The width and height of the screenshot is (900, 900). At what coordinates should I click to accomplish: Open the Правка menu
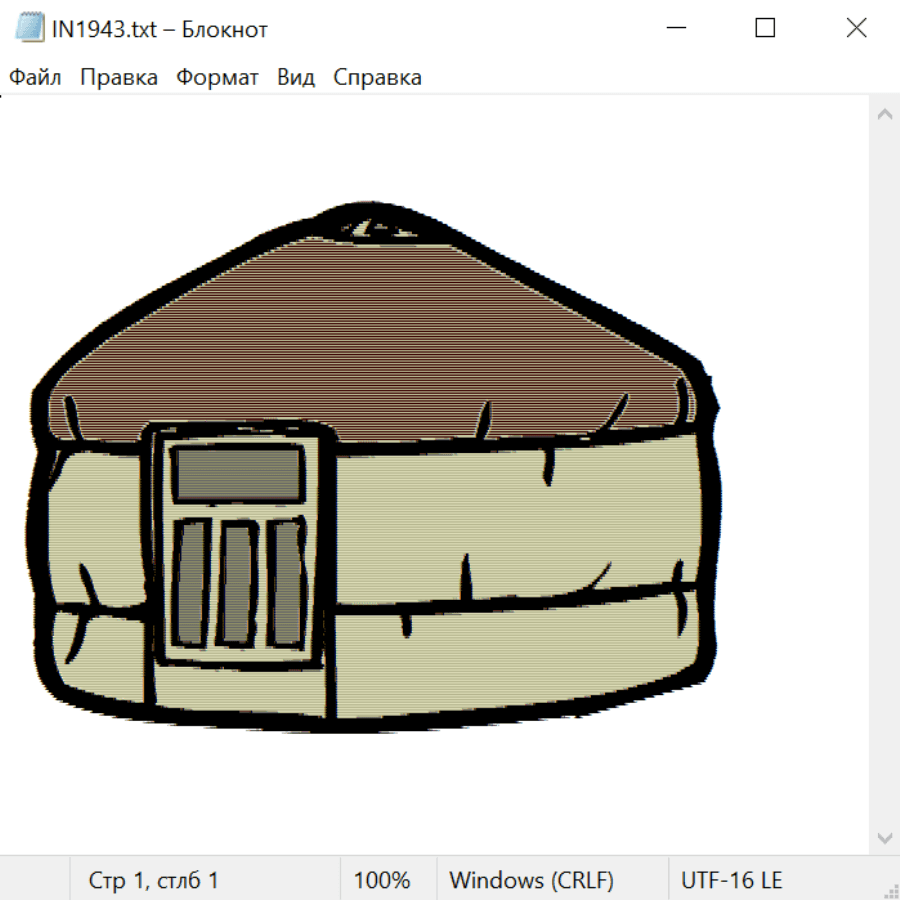[x=118, y=78]
